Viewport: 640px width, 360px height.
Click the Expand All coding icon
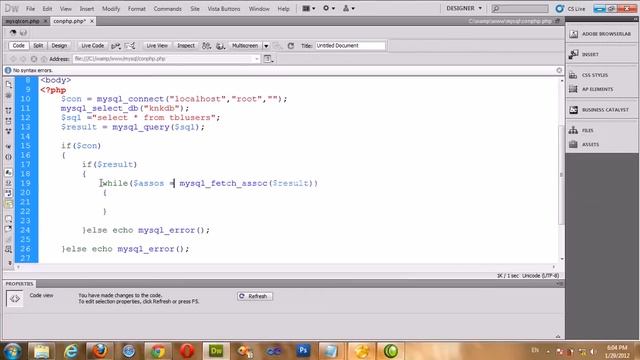tap(9, 131)
